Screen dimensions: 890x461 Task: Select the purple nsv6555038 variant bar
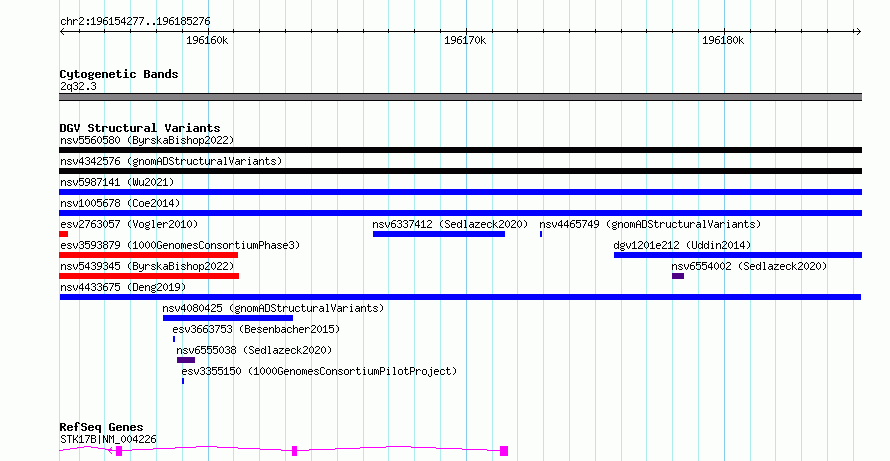[x=186, y=360]
